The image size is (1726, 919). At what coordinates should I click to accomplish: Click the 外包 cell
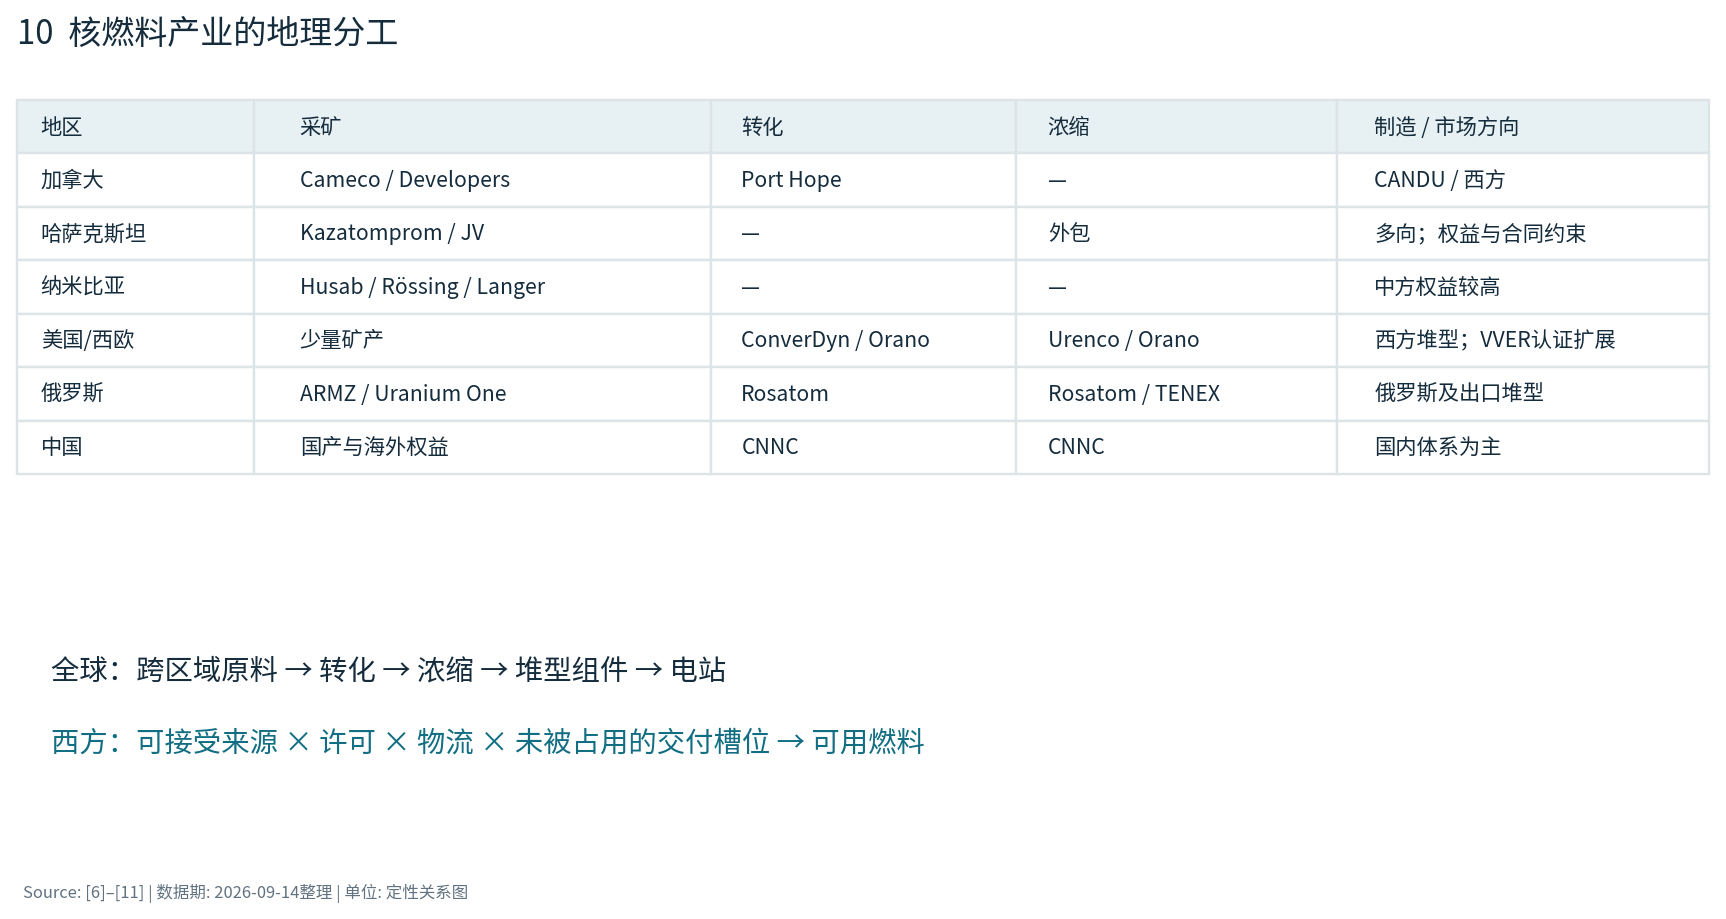[x=1176, y=233]
